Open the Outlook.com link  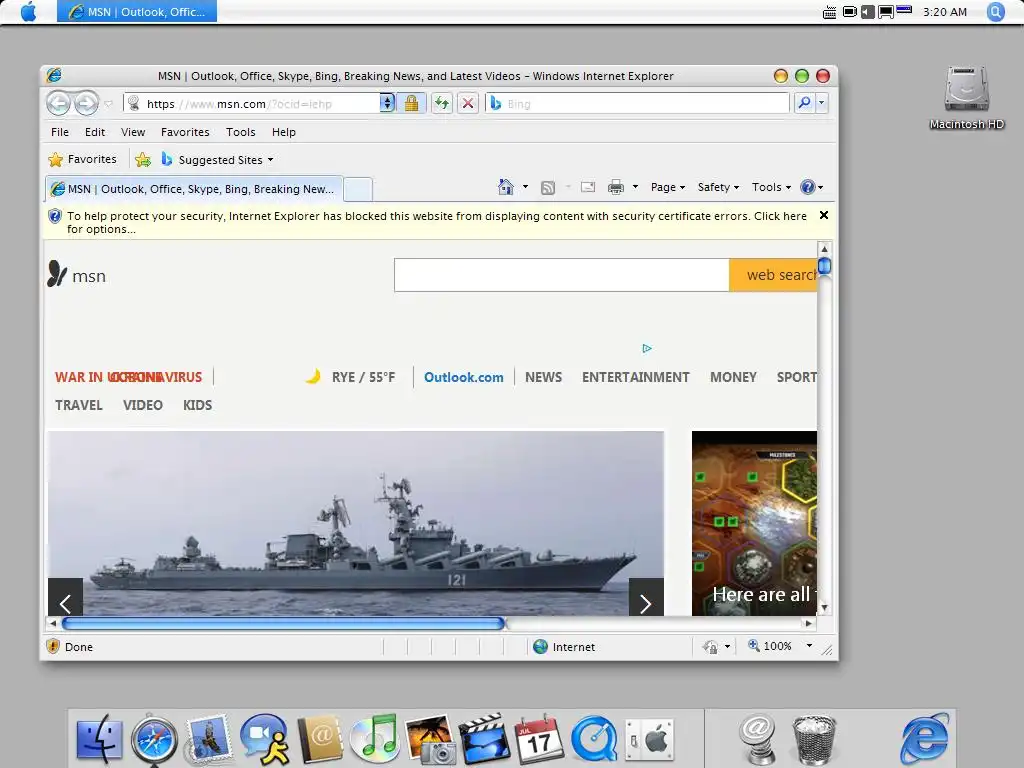(464, 377)
